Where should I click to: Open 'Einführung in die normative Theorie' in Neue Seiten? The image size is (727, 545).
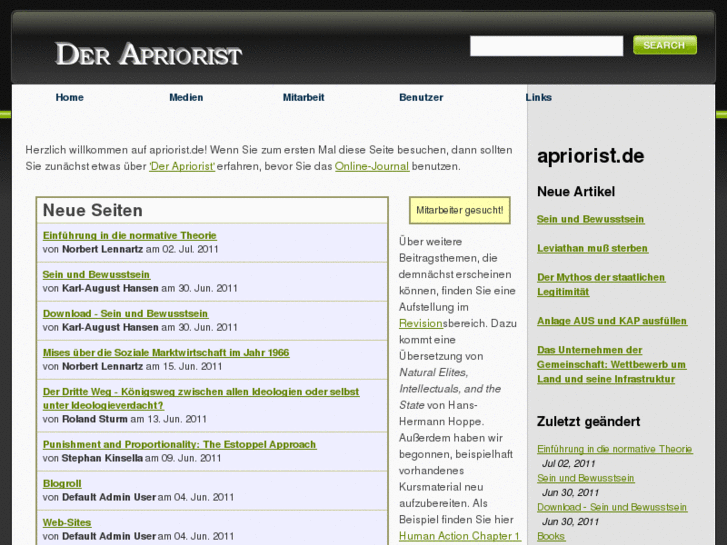coord(129,236)
